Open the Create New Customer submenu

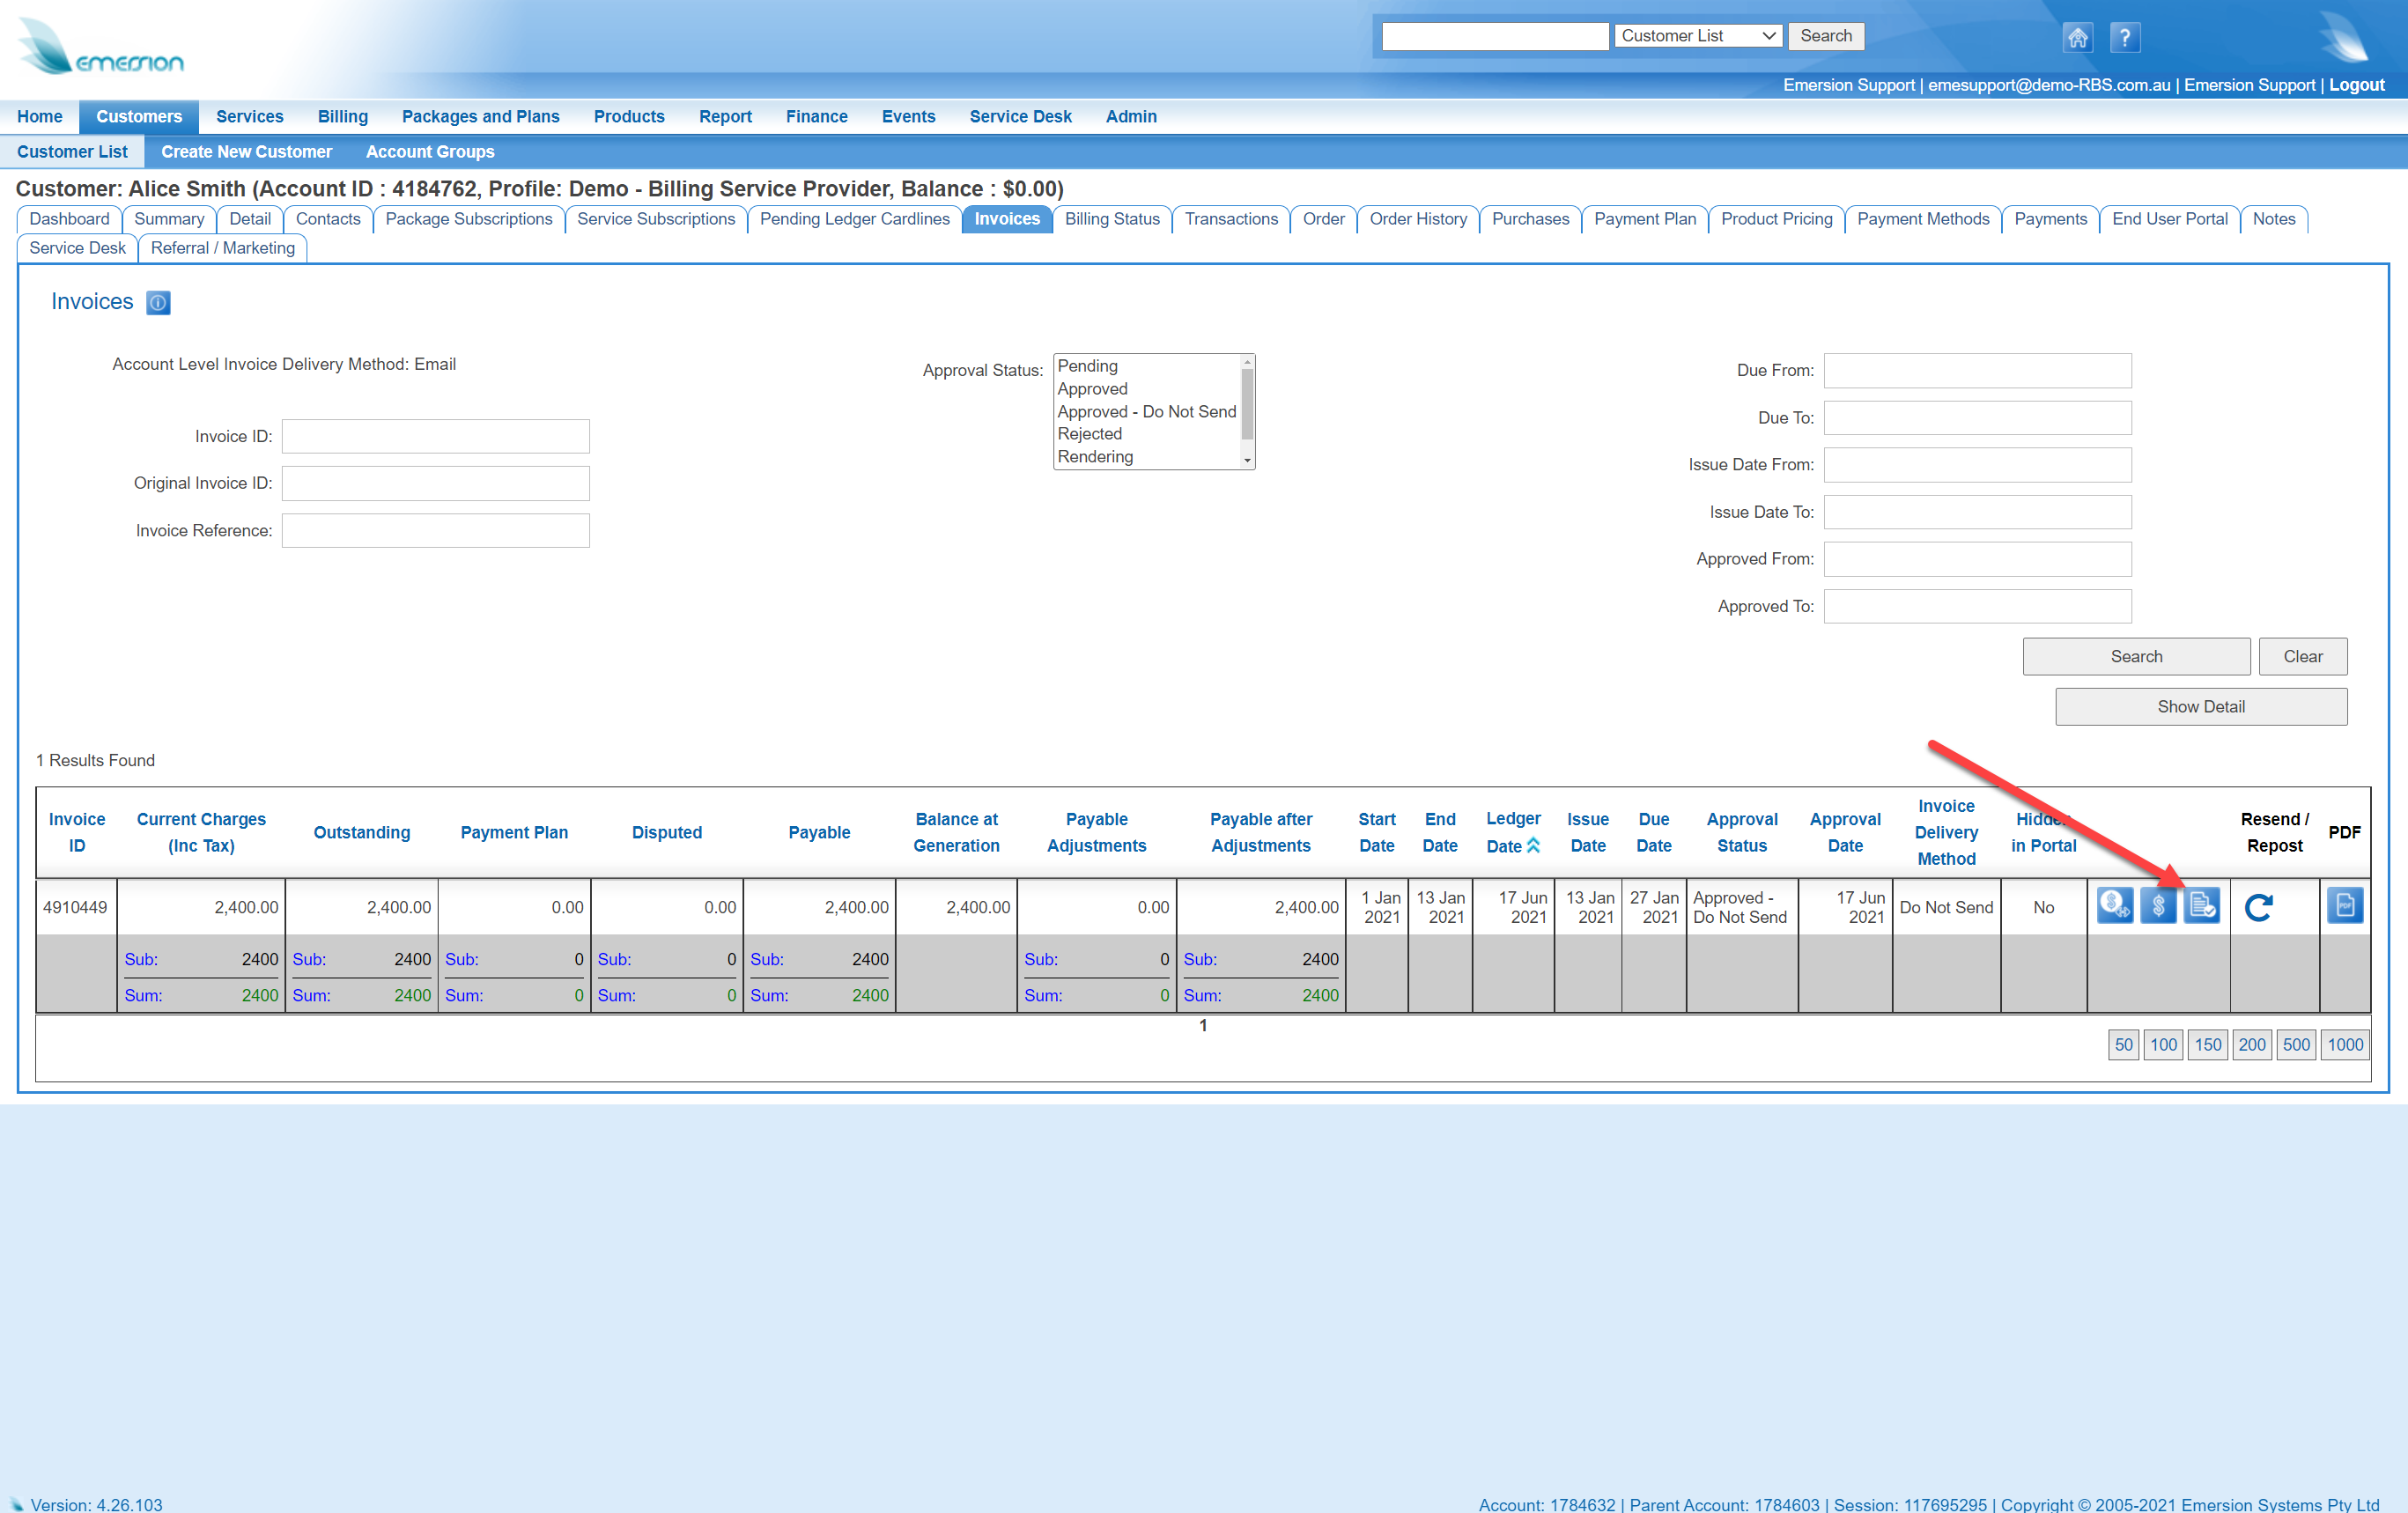click(246, 152)
